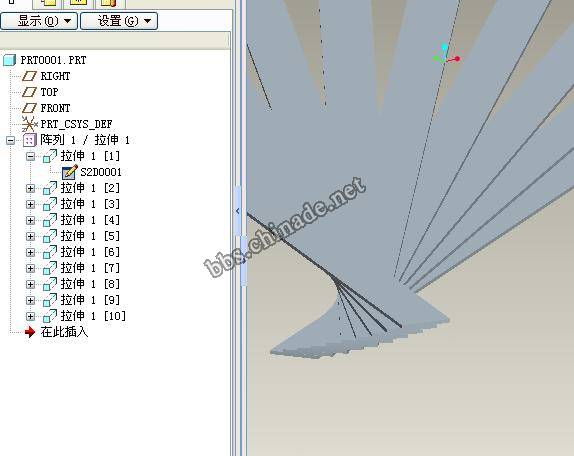Open the 显示 dropdown menu

tap(39, 21)
